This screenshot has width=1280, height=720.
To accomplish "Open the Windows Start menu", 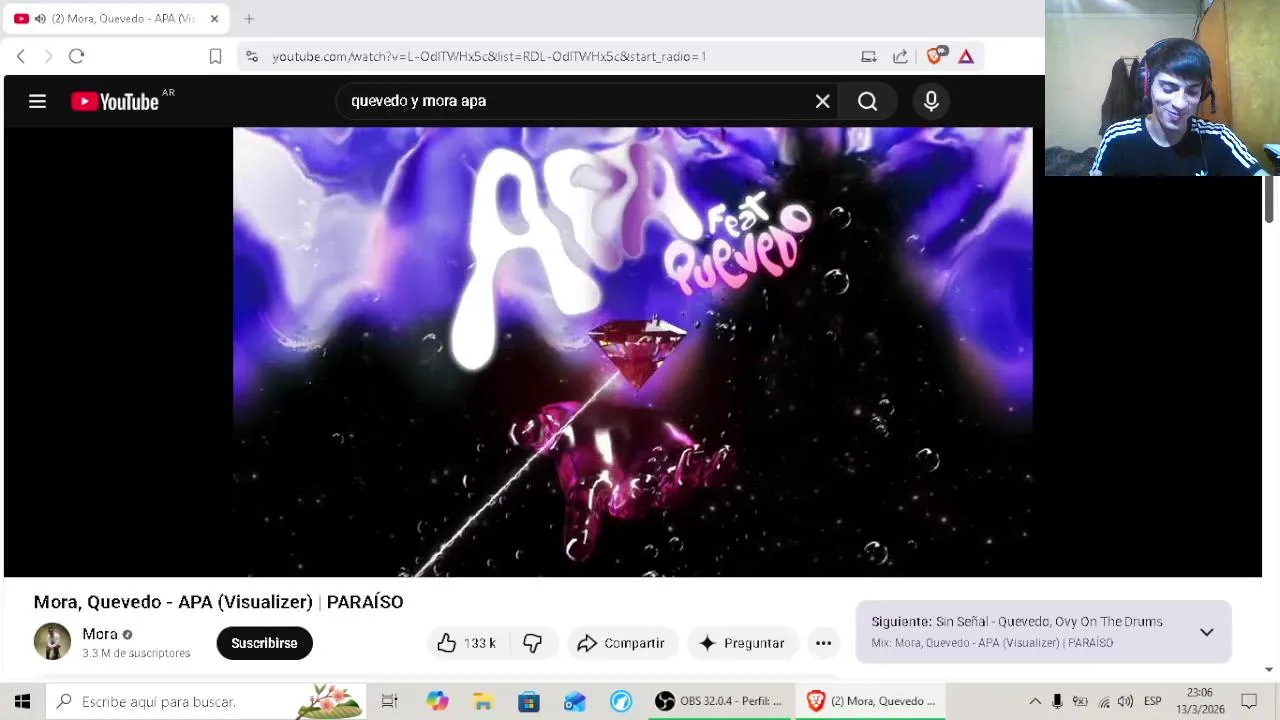I will point(22,701).
